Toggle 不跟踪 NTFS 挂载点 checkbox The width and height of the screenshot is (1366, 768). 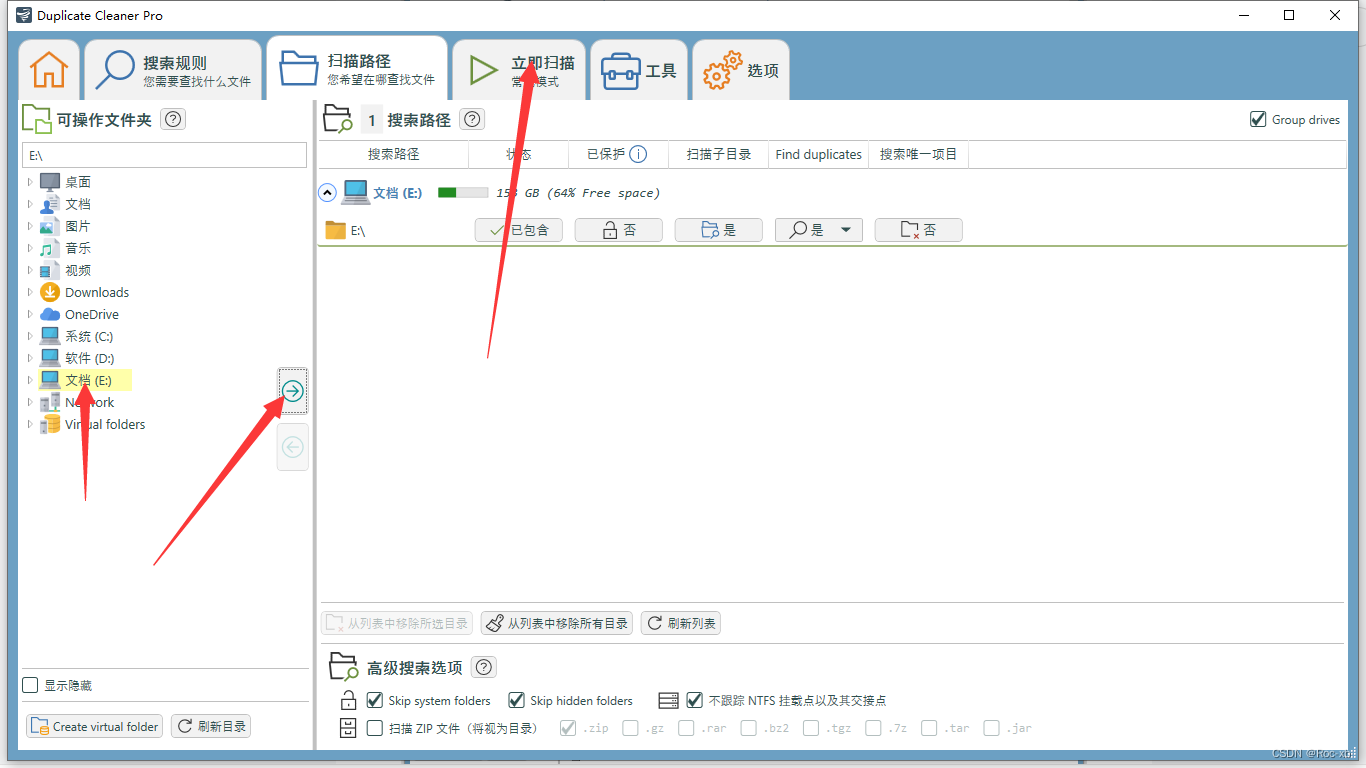[695, 700]
